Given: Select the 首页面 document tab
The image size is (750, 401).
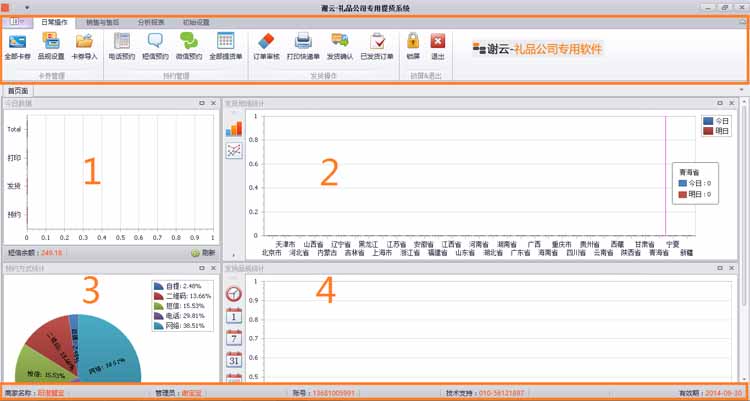Looking at the screenshot, I should [18, 90].
